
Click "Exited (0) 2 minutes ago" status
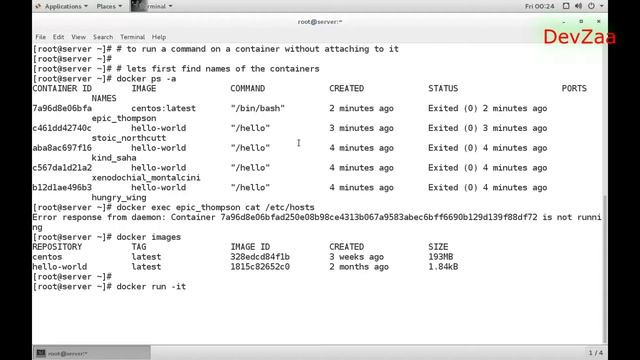(487, 108)
